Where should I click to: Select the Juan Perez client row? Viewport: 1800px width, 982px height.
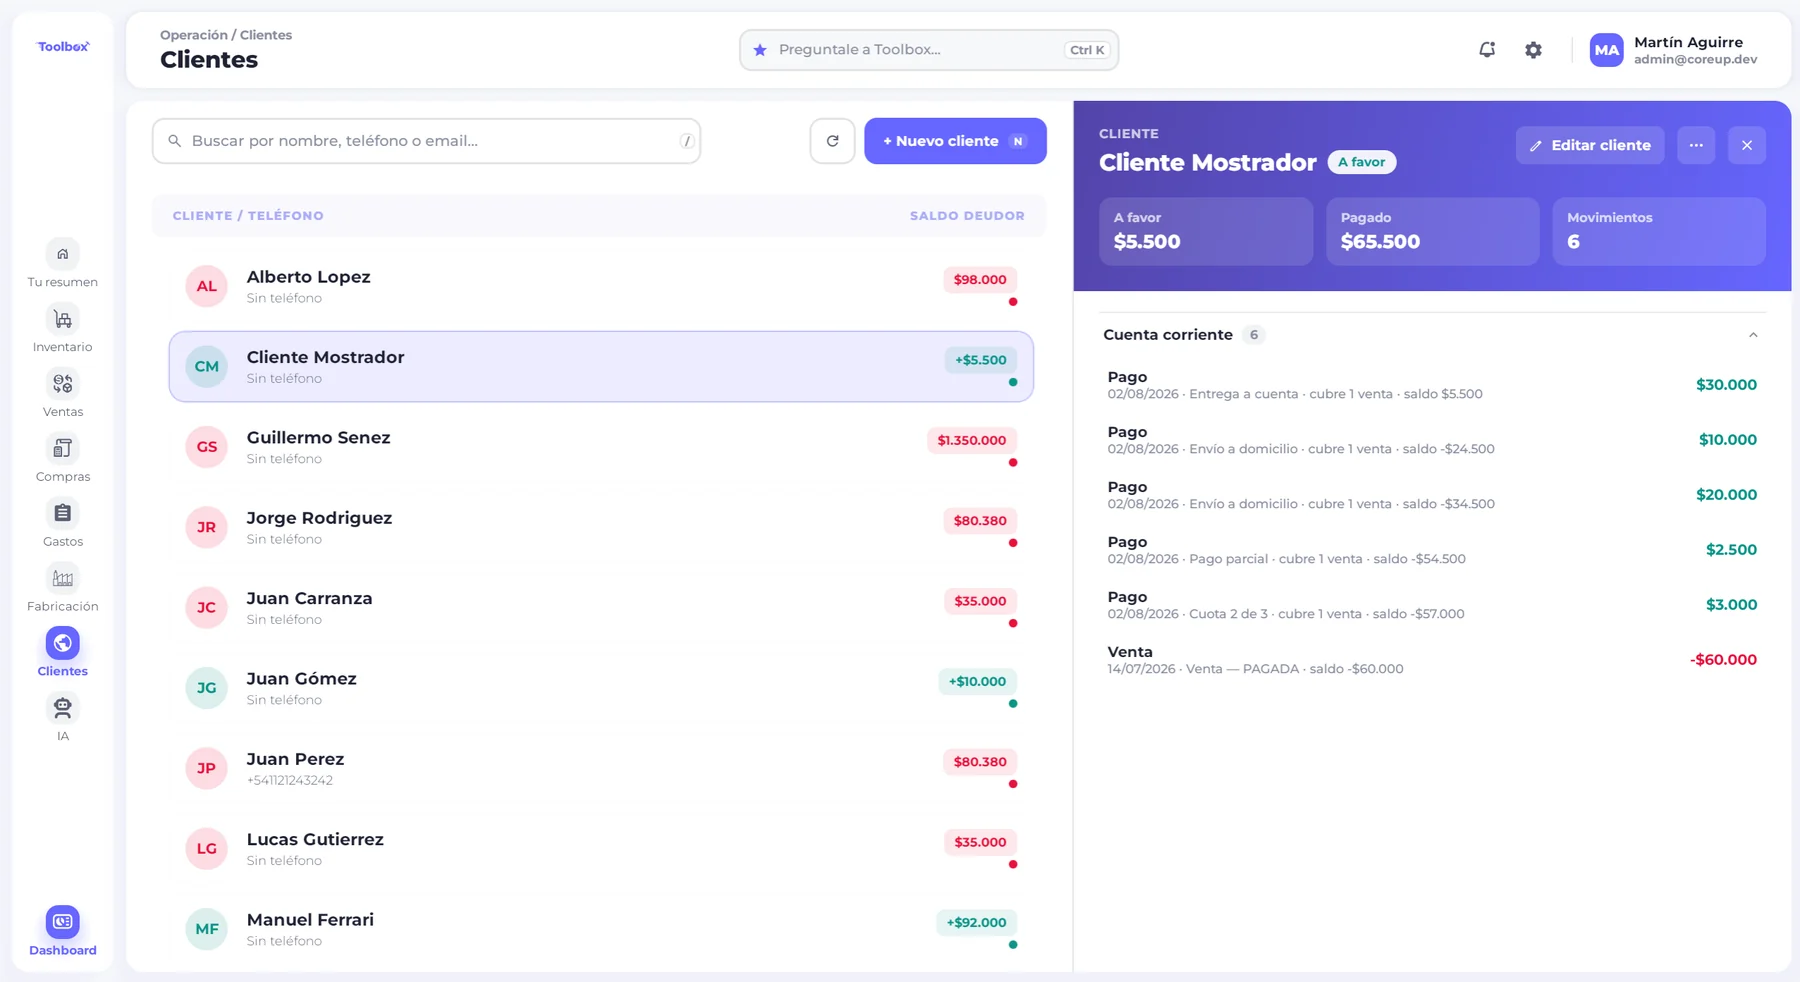pos(601,768)
